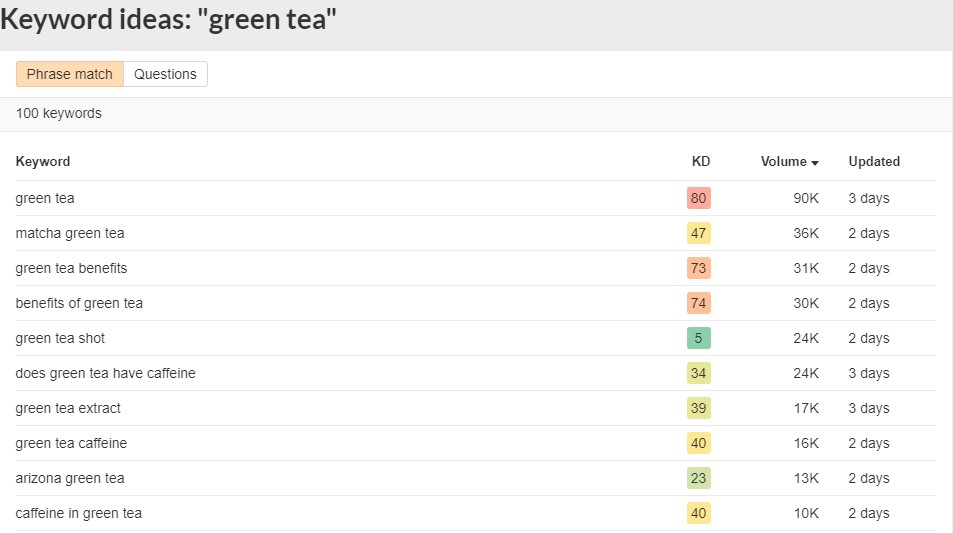
Task: Select 'green tea benefits' keyword link
Action: (71, 268)
